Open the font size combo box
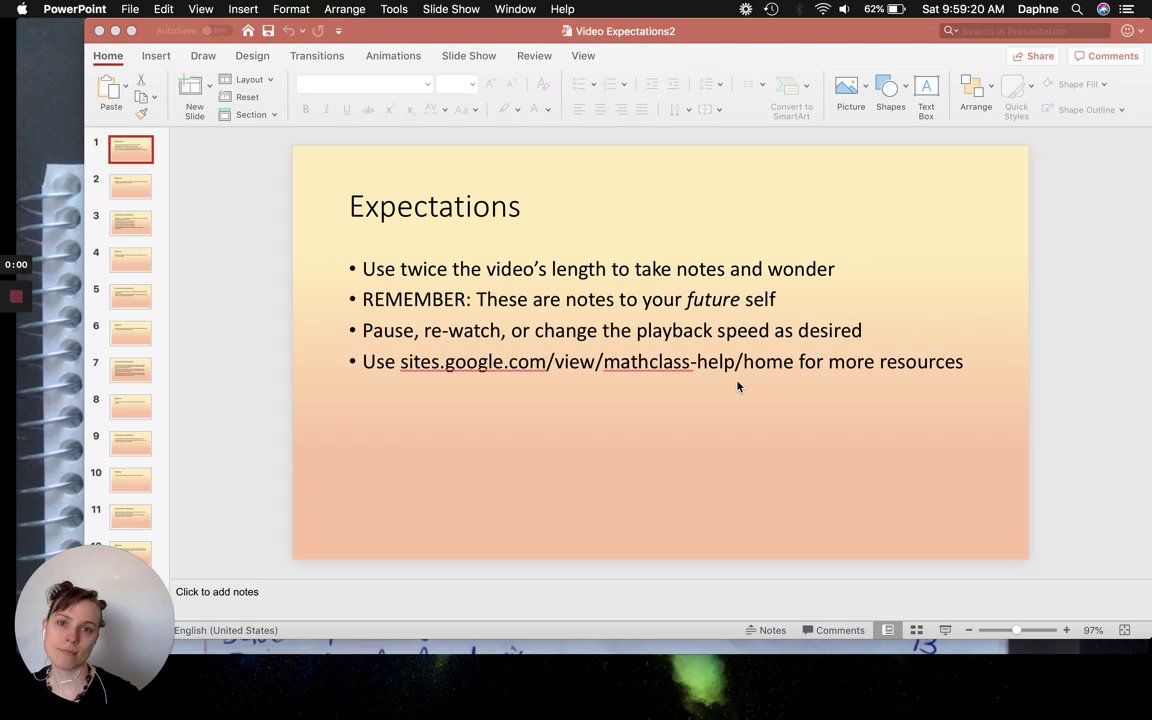The image size is (1152, 720). pos(456,84)
